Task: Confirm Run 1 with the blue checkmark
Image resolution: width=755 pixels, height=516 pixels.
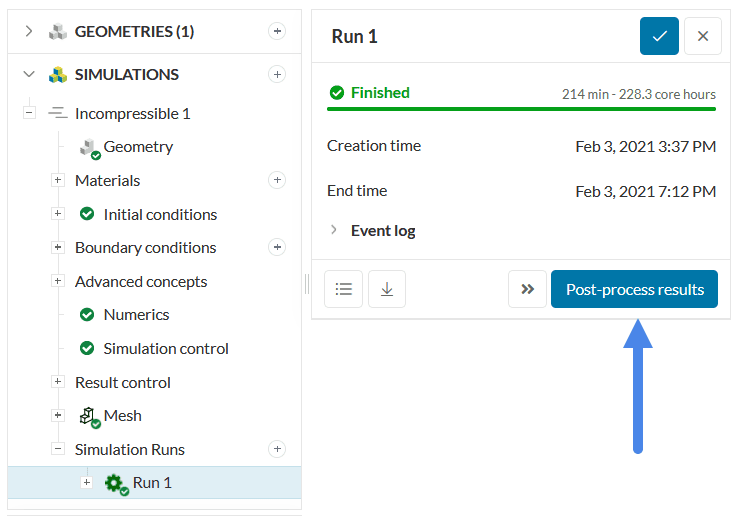Action: click(x=659, y=36)
